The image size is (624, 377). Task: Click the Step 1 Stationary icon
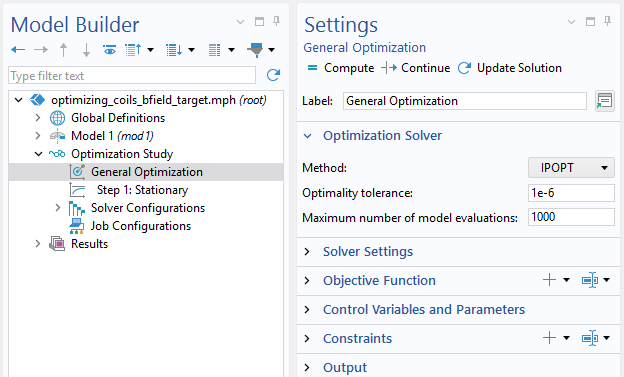coord(77,190)
